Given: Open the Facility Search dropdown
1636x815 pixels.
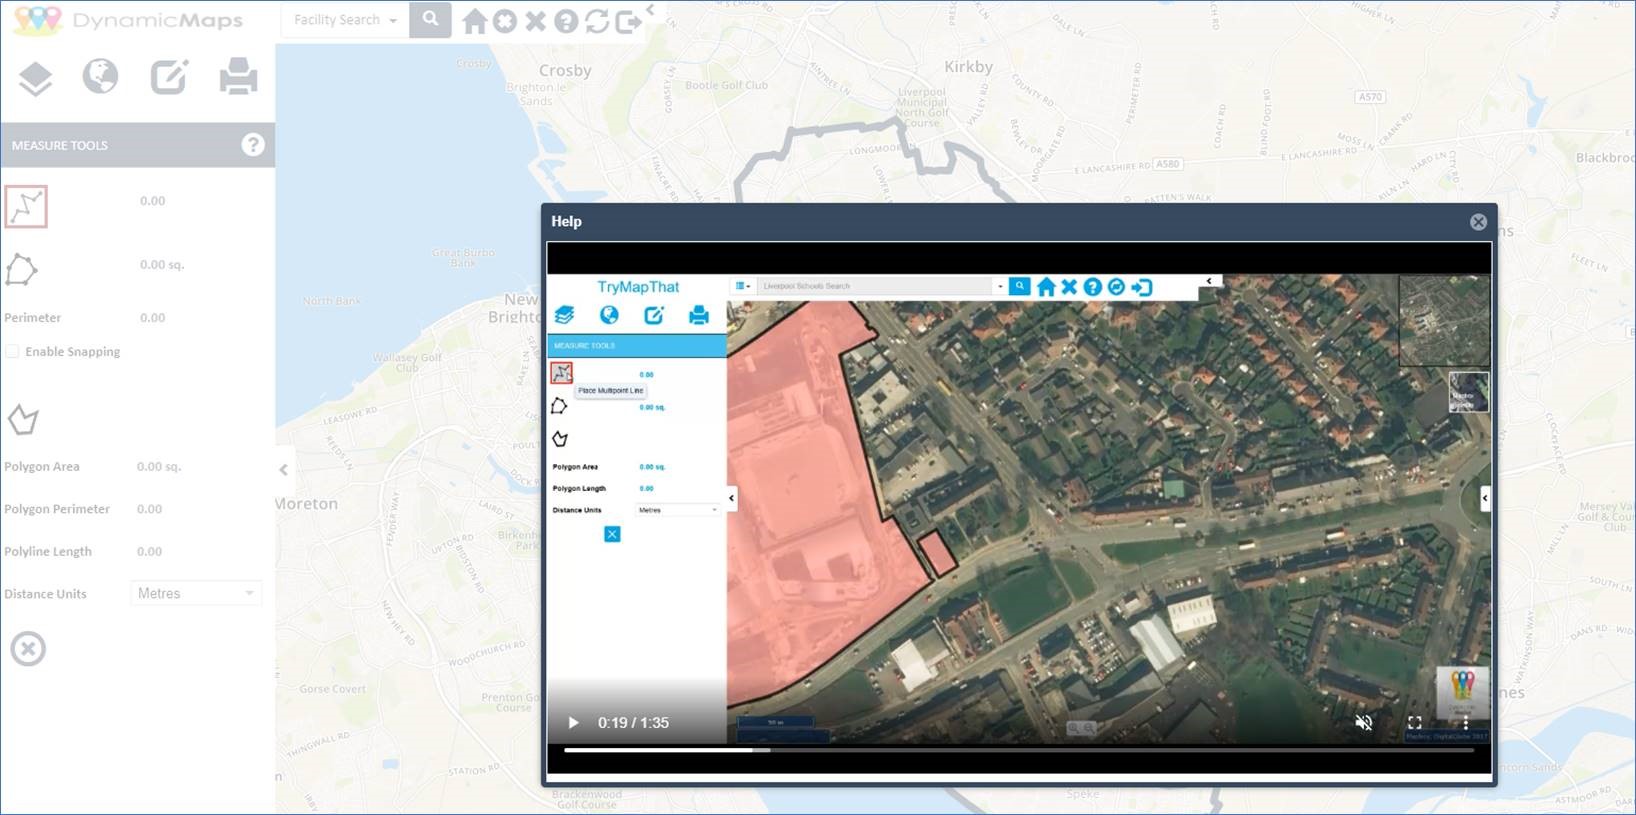Looking at the screenshot, I should pos(345,20).
